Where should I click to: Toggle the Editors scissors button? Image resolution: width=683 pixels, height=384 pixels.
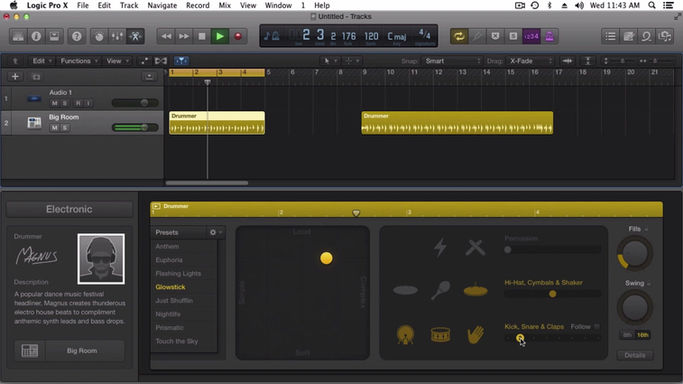pos(135,36)
